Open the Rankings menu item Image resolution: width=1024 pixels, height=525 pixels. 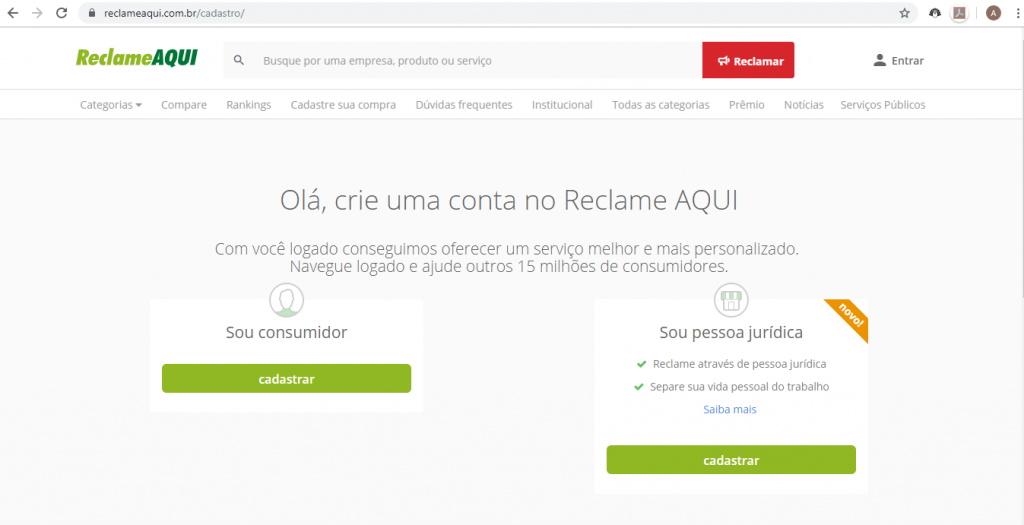click(249, 104)
